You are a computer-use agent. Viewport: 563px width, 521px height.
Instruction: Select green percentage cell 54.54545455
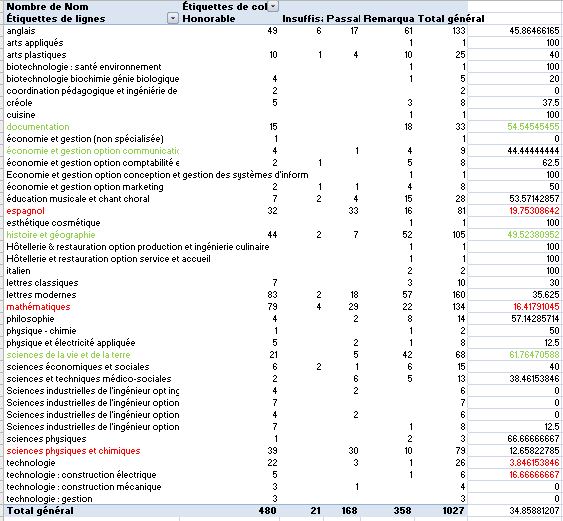[x=533, y=127]
